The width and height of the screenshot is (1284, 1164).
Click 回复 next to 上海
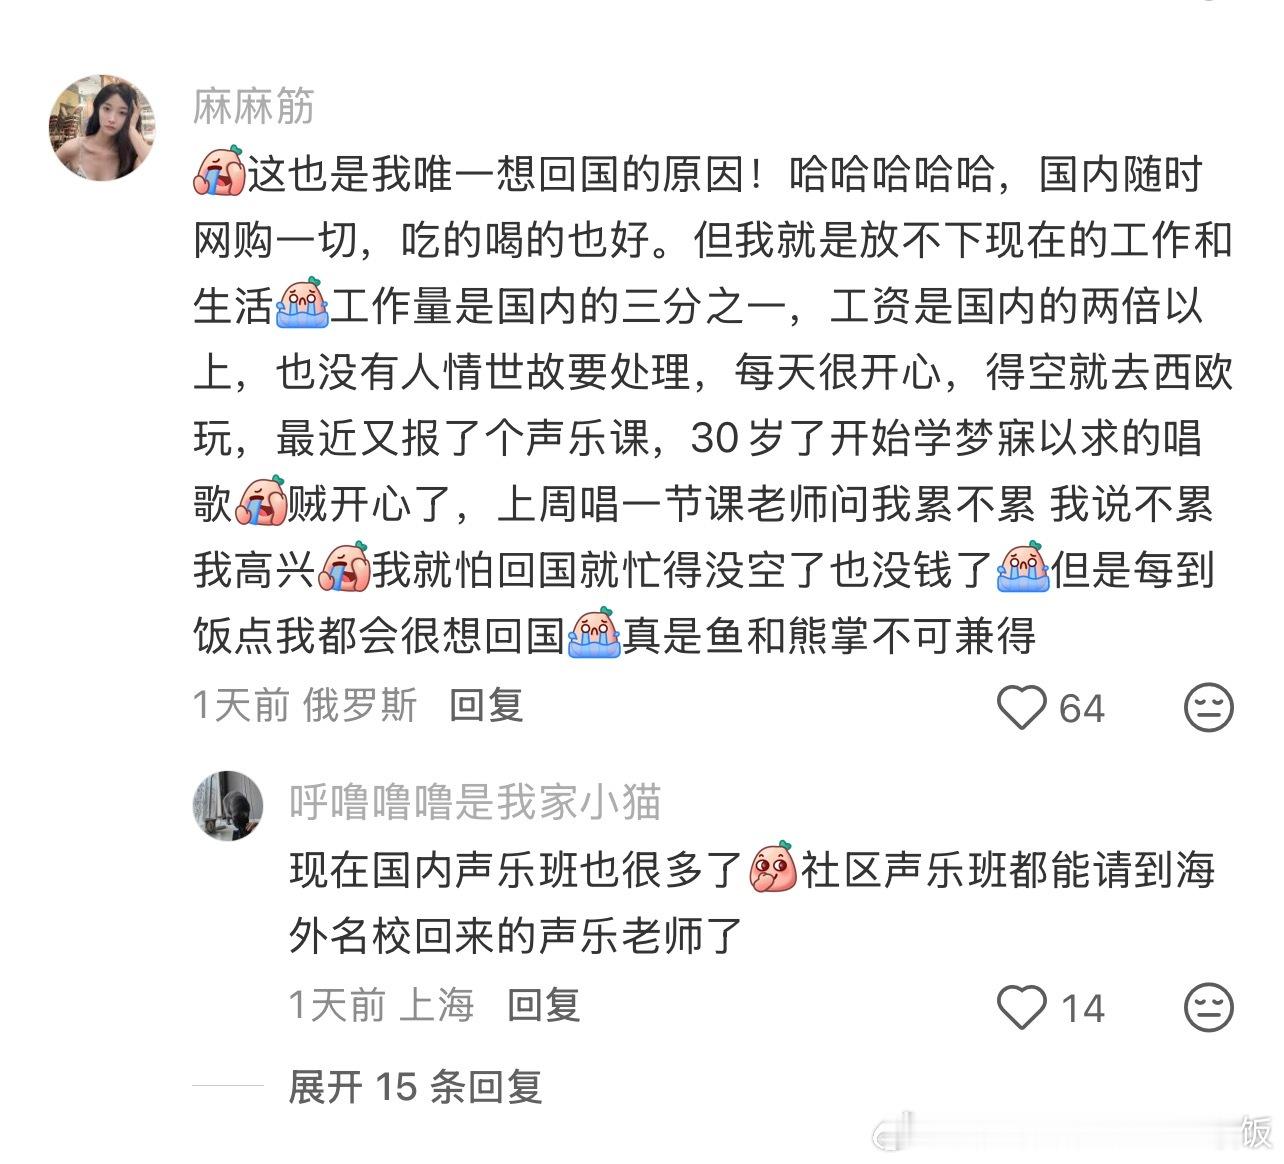pos(543,1004)
